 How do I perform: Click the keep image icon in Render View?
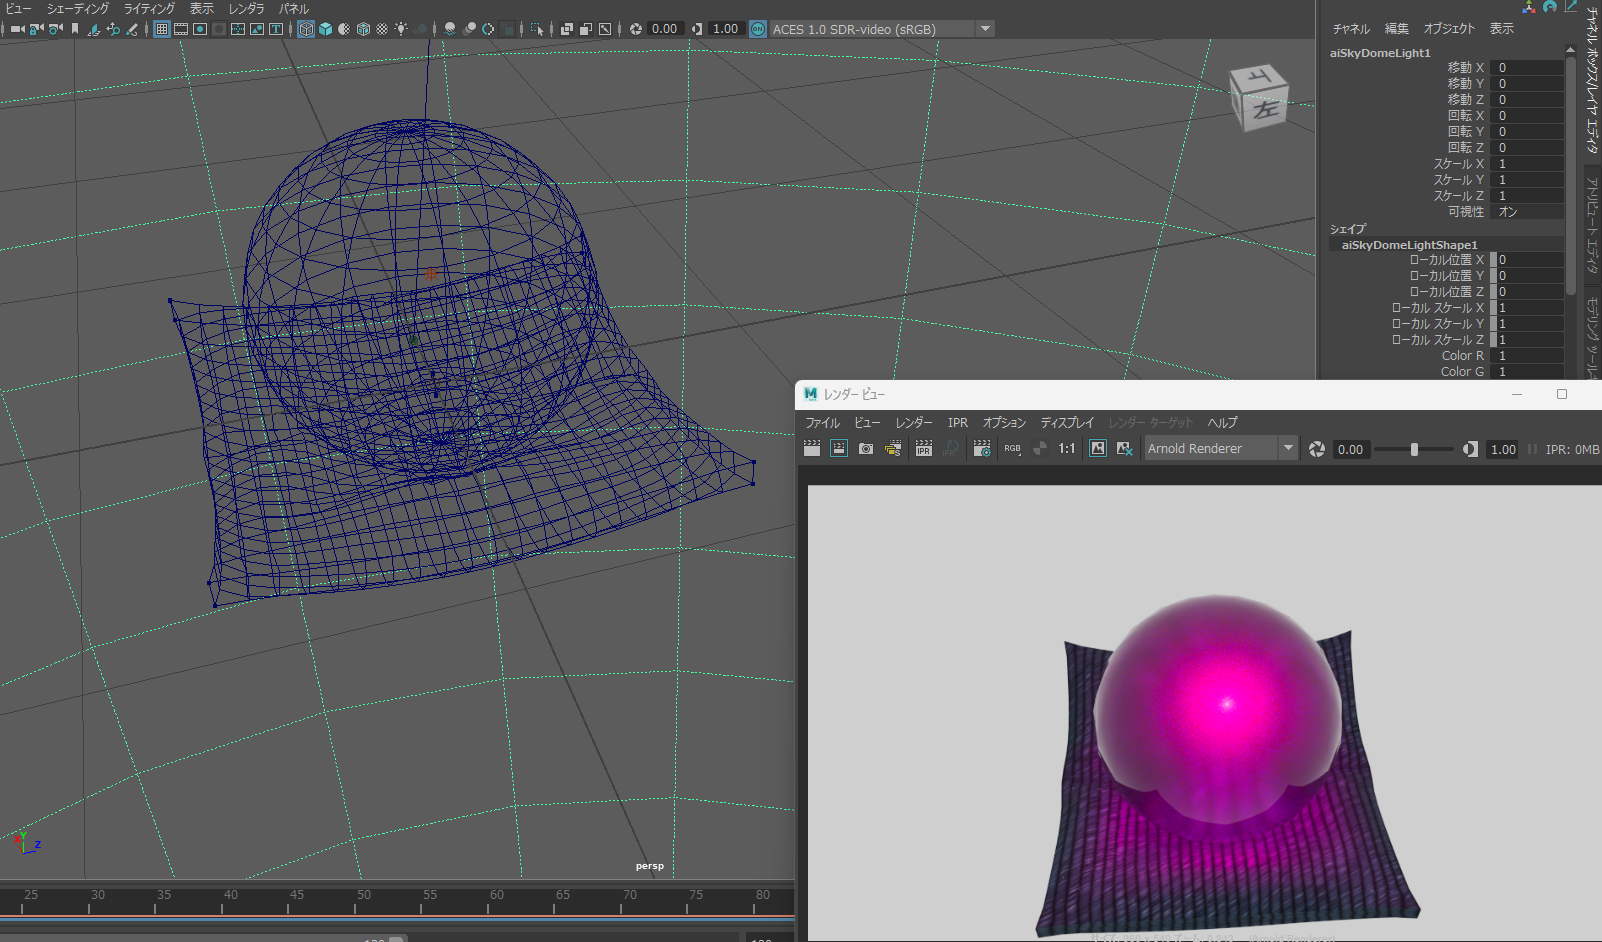pyautogui.click(x=1098, y=449)
